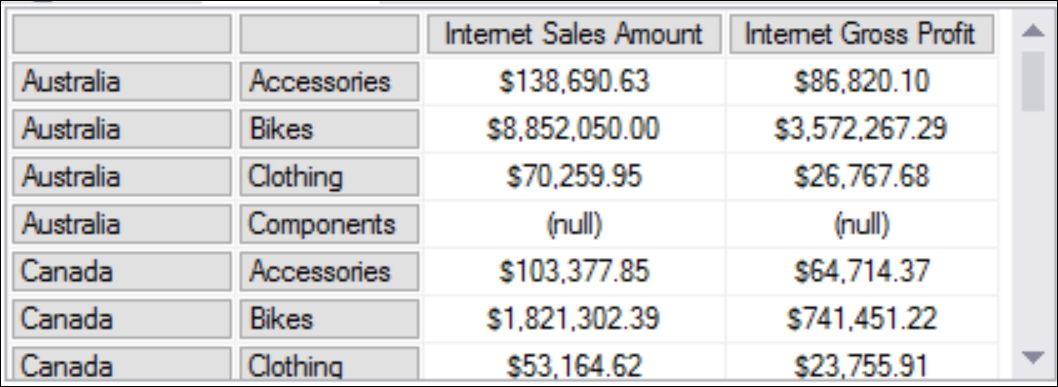Screen dimensions: 1058x387
Task: Select the Bikes cell under Australia
Action: 329,129
